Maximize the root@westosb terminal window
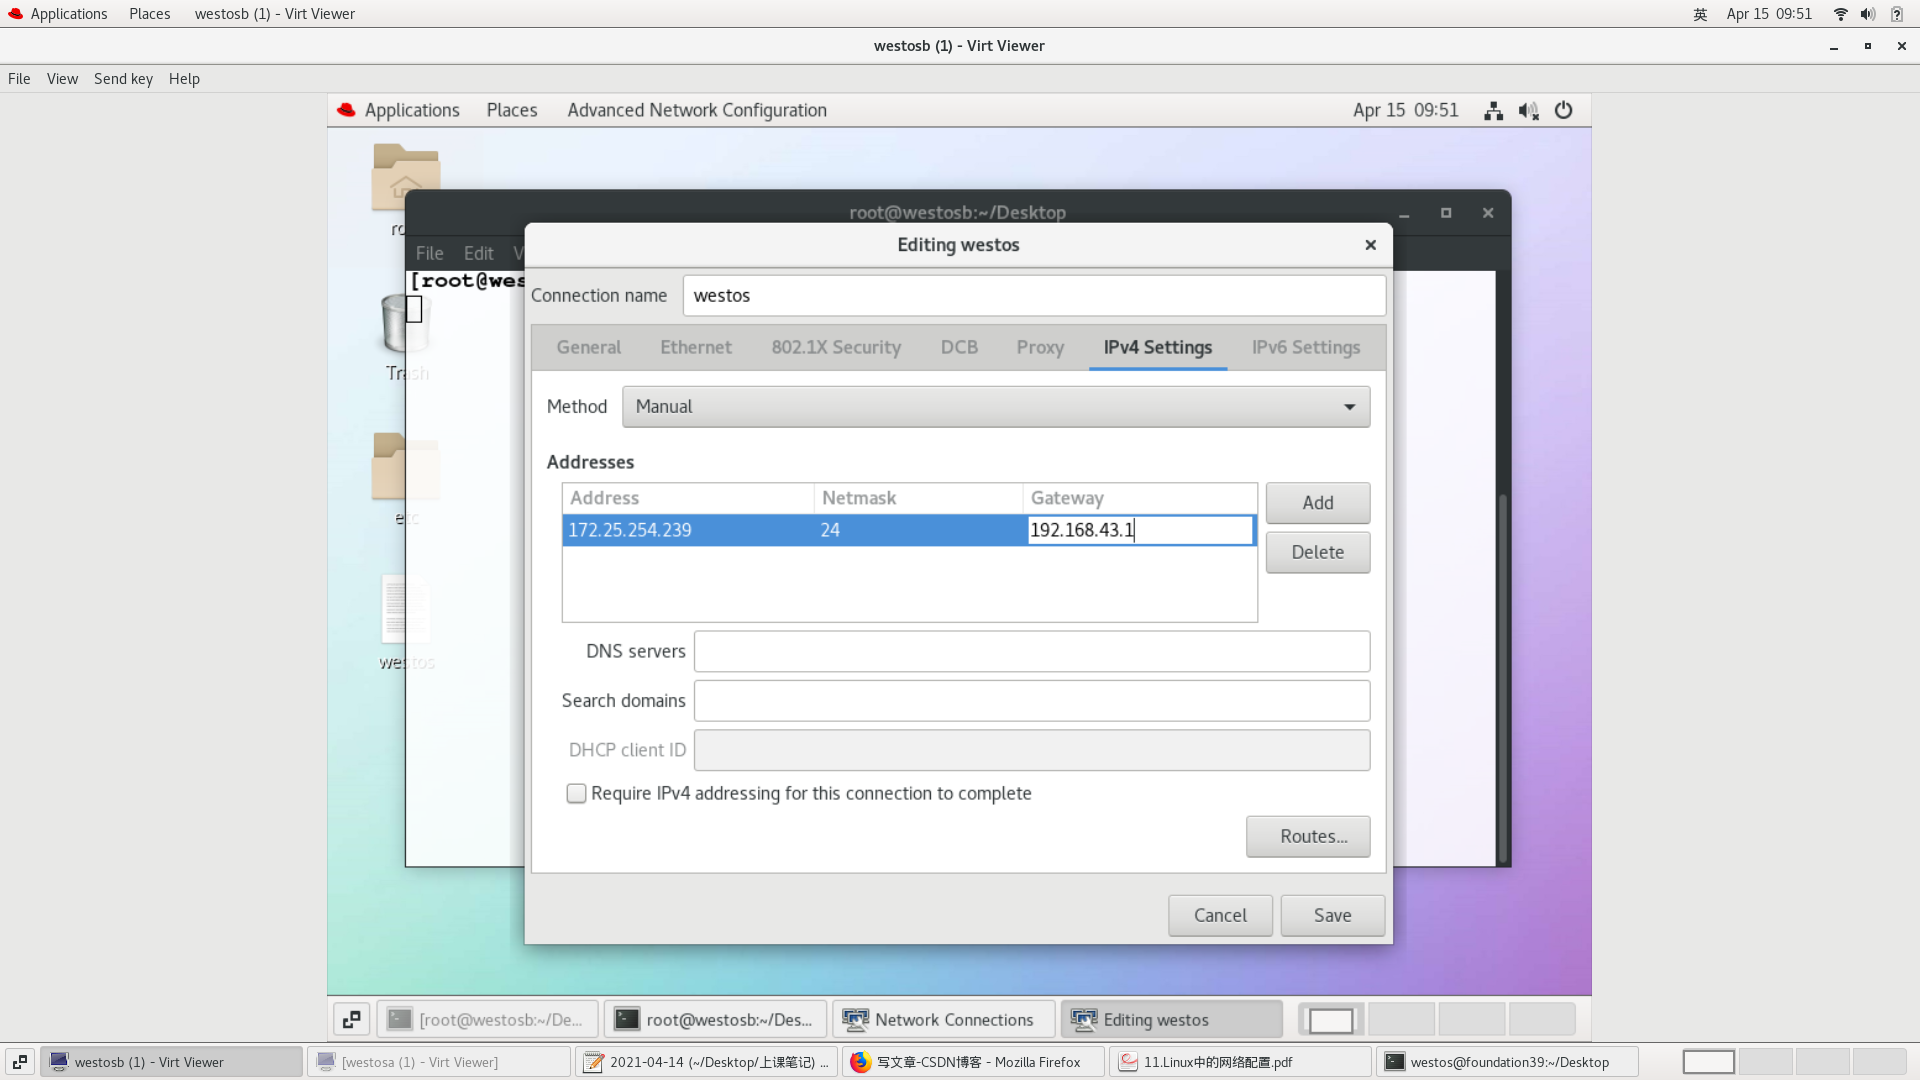Image resolution: width=1920 pixels, height=1080 pixels. (x=1446, y=213)
